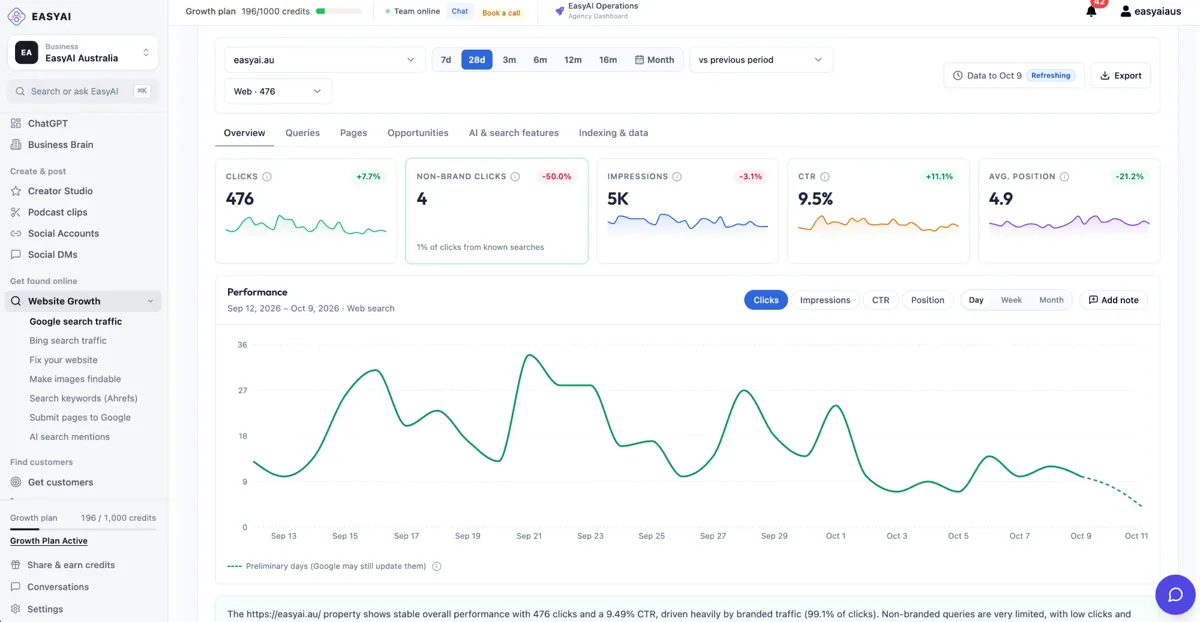Switch chart granularity to Week
The width and height of the screenshot is (1200, 622).
[x=1011, y=300]
